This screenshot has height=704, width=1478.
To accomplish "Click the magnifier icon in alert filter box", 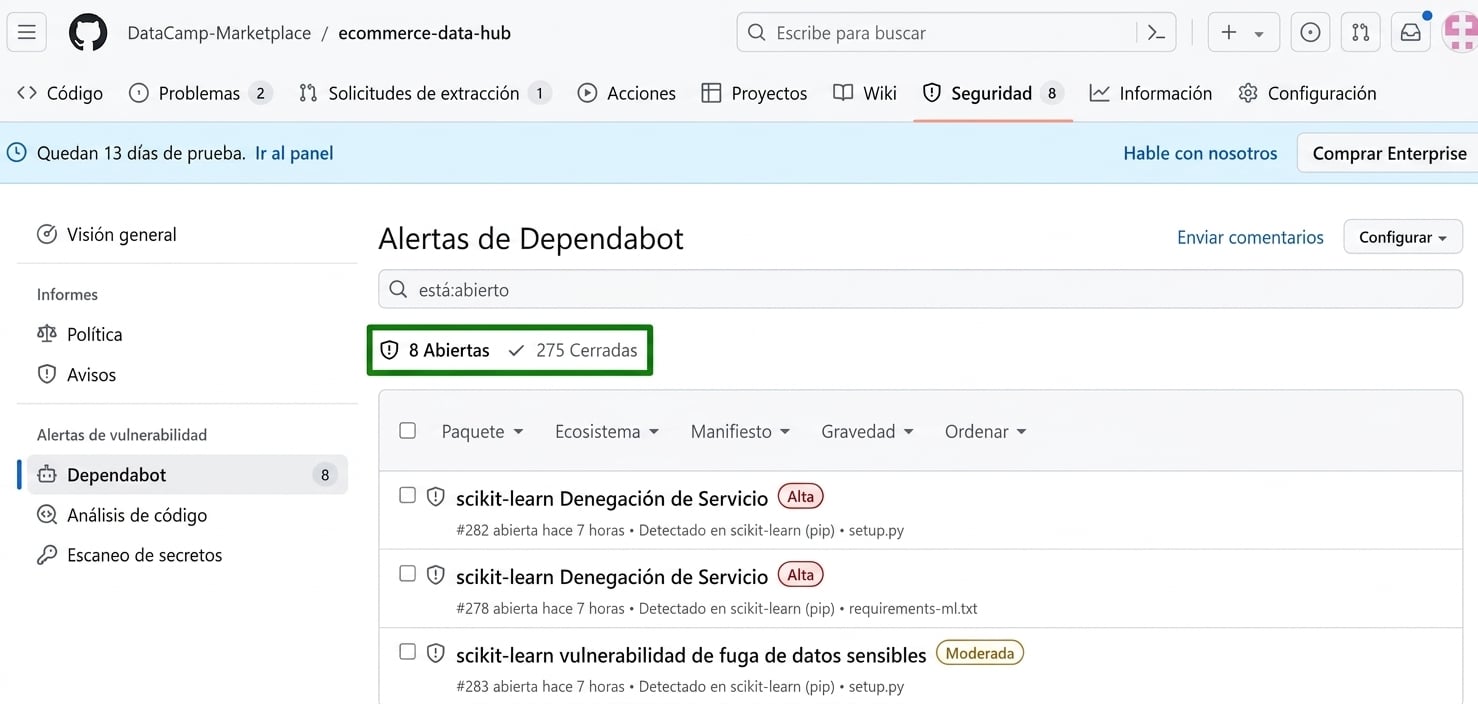I will 398,289.
